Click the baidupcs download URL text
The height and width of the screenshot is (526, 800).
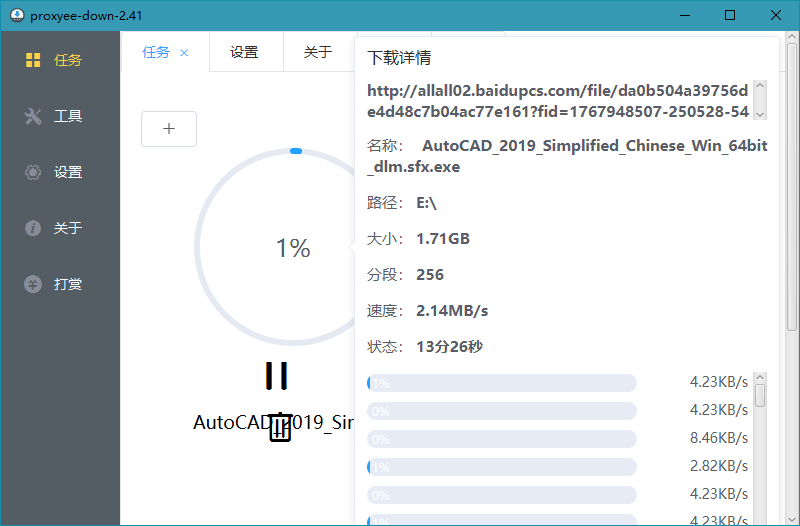[x=558, y=101]
